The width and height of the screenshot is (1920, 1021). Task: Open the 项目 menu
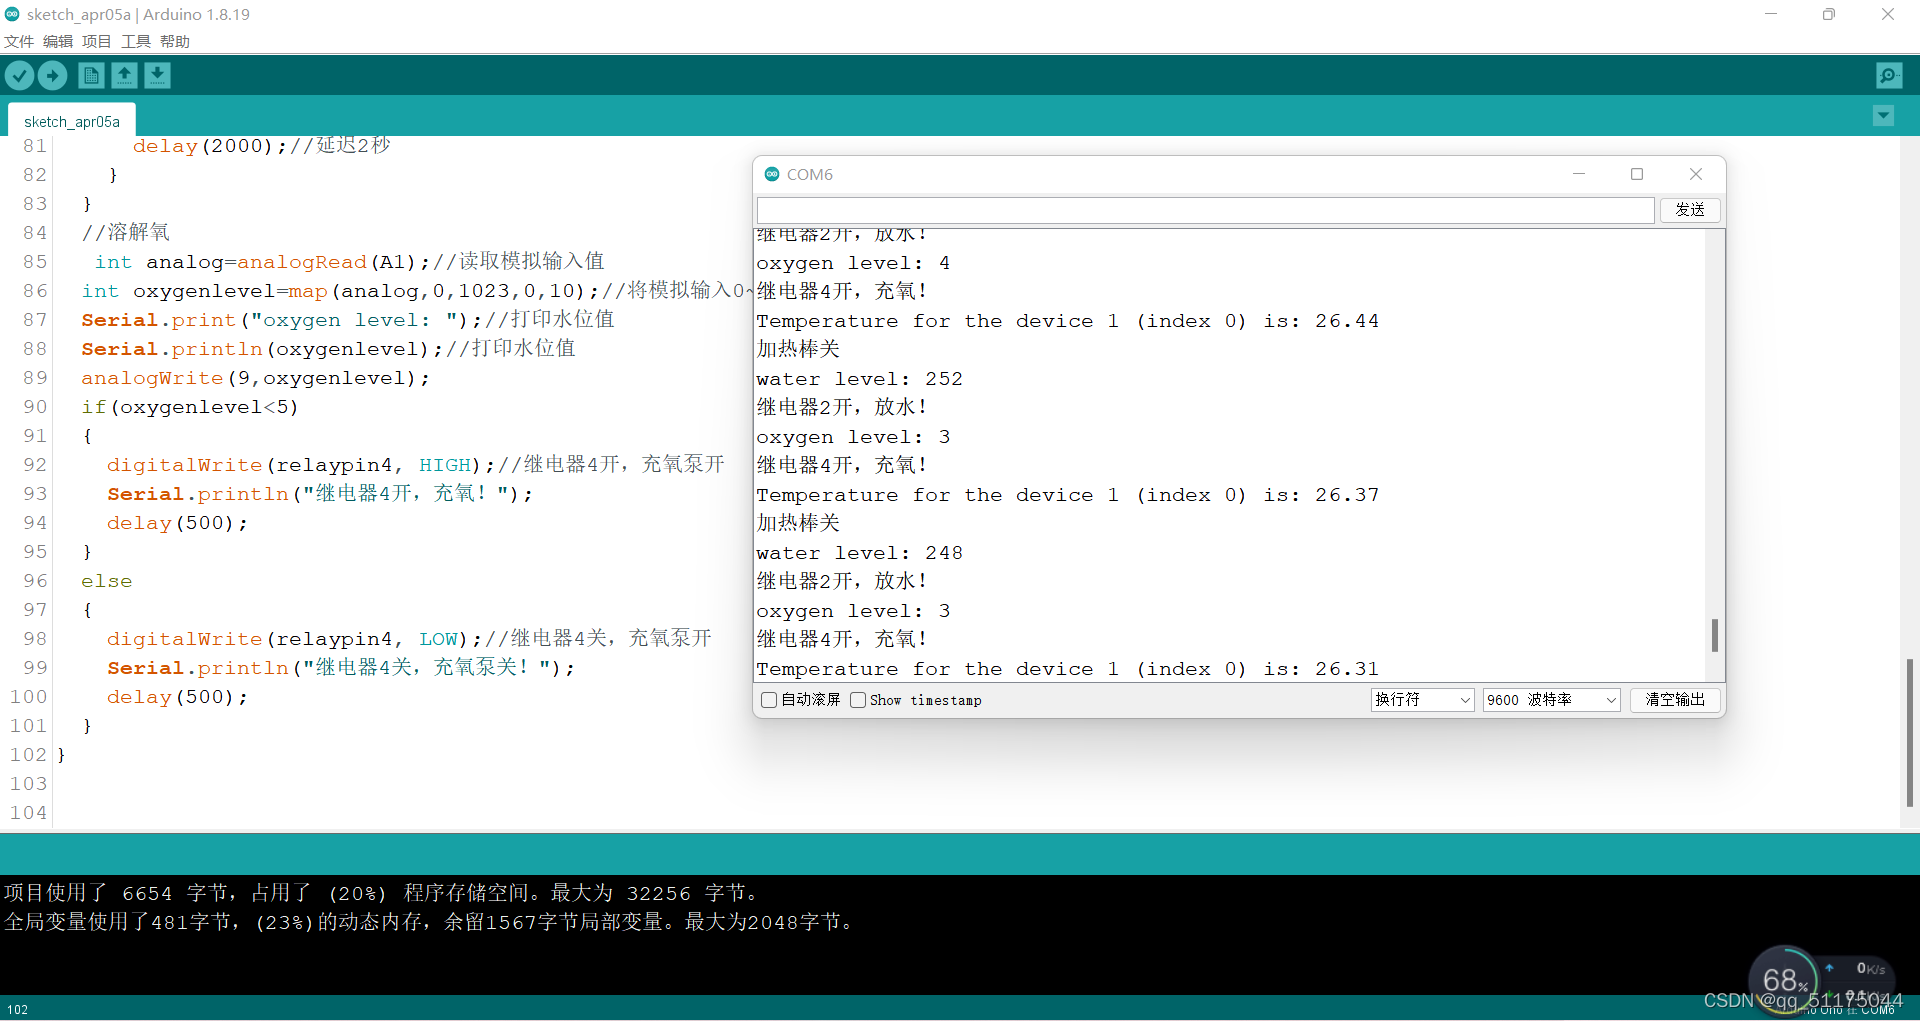97,41
